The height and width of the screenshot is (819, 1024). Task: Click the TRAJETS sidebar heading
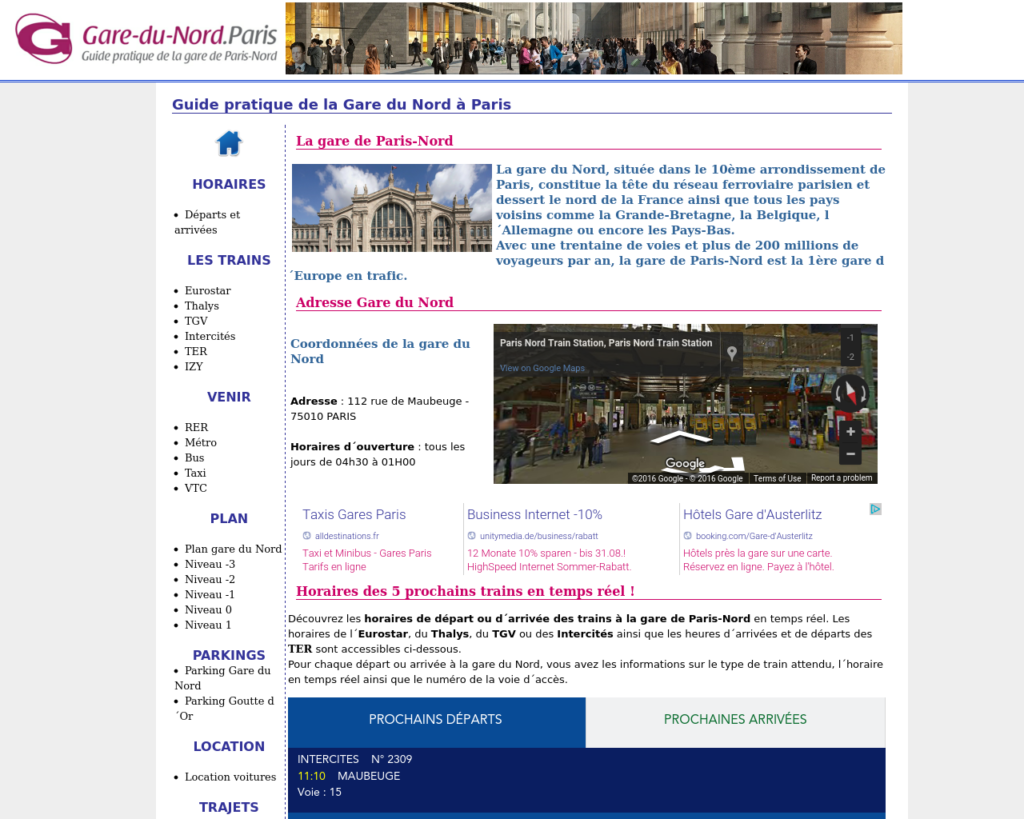point(229,807)
